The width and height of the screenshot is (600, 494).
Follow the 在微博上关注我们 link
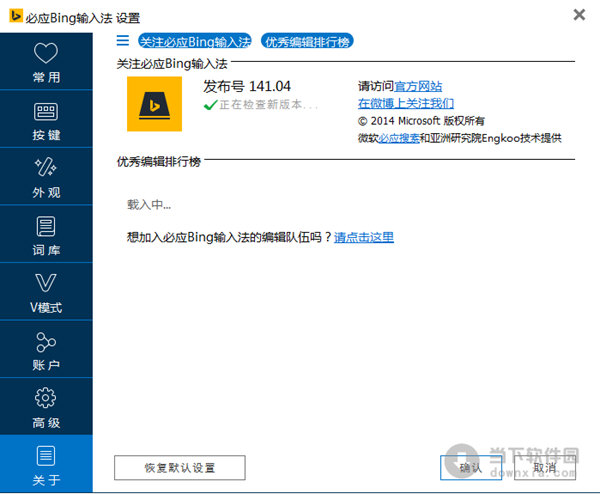[x=406, y=103]
